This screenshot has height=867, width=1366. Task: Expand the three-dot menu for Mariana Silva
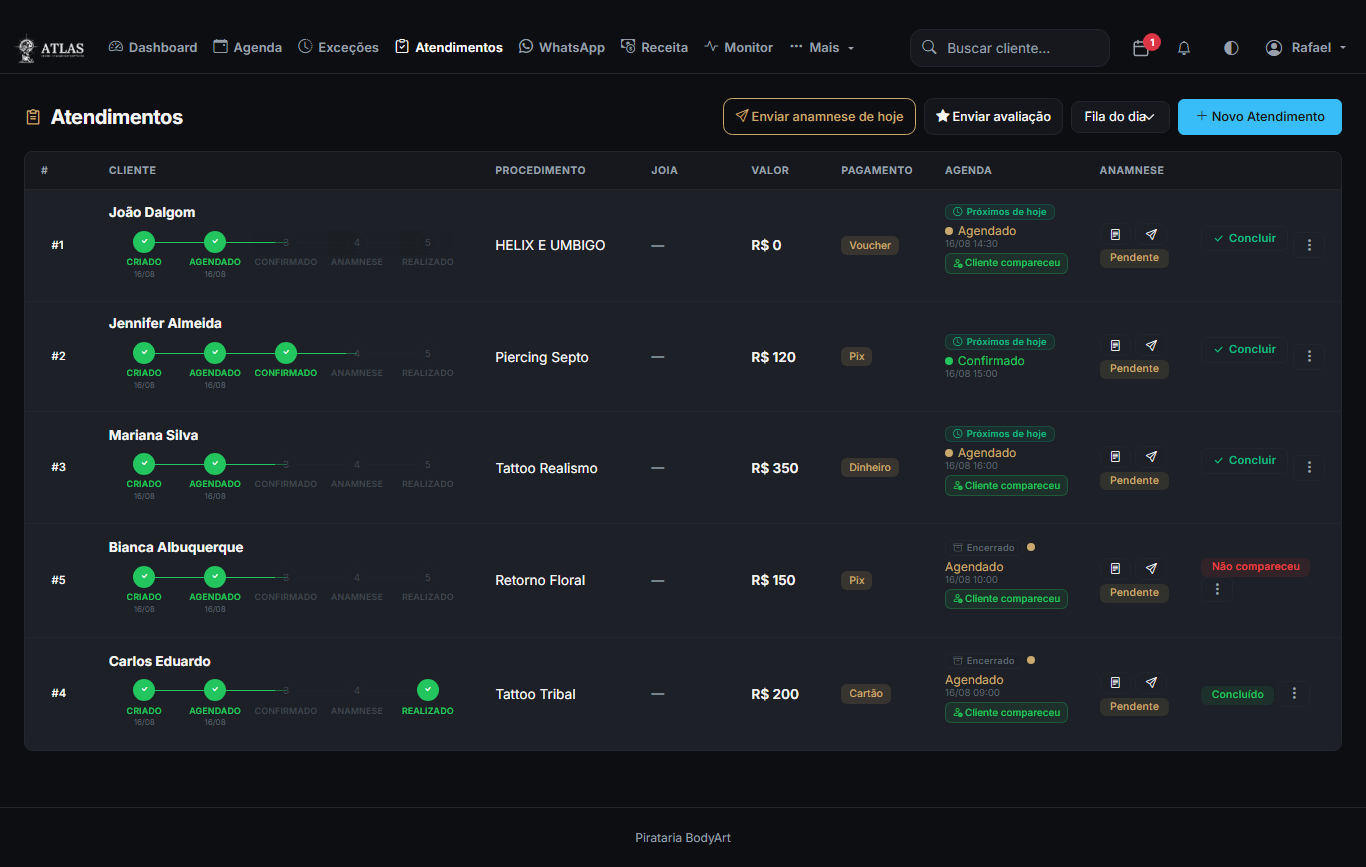[x=1309, y=467]
